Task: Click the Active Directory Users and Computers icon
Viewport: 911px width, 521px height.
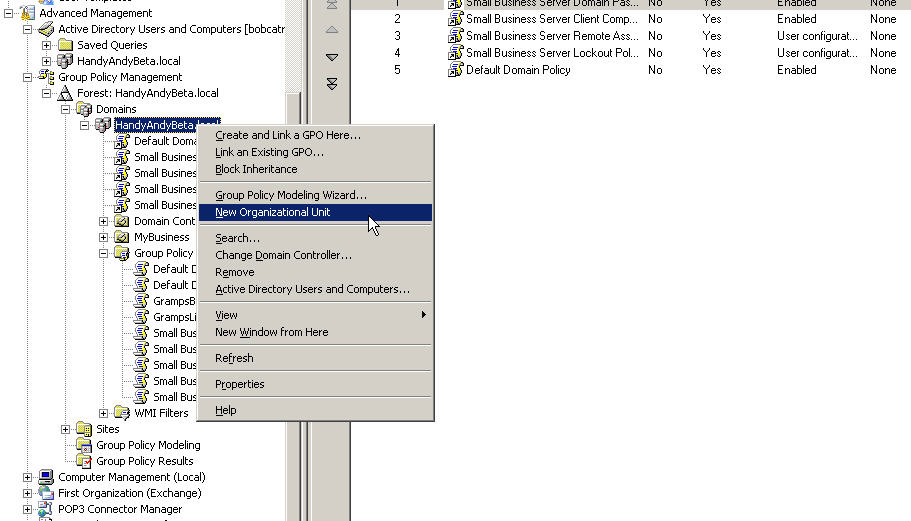Action: pos(46,29)
